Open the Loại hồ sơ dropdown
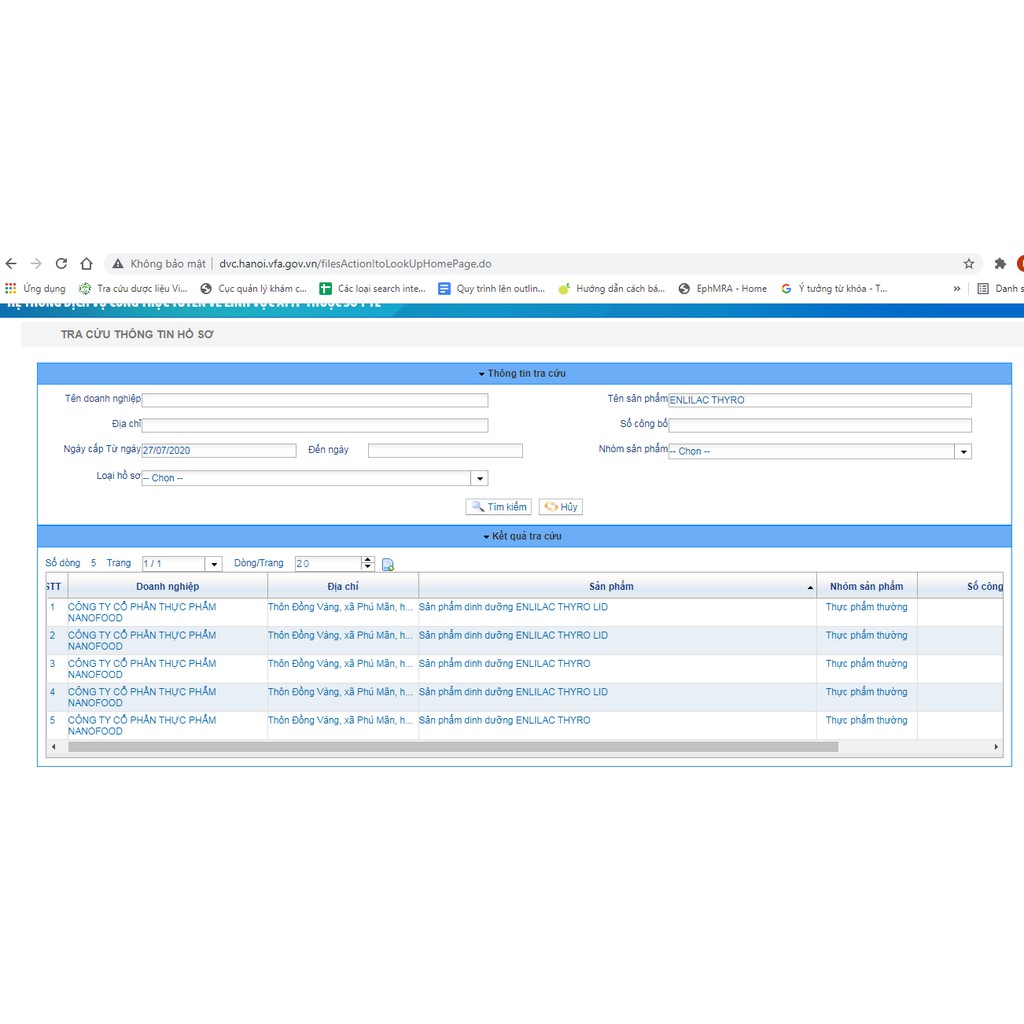The height and width of the screenshot is (1024, 1024). 480,478
